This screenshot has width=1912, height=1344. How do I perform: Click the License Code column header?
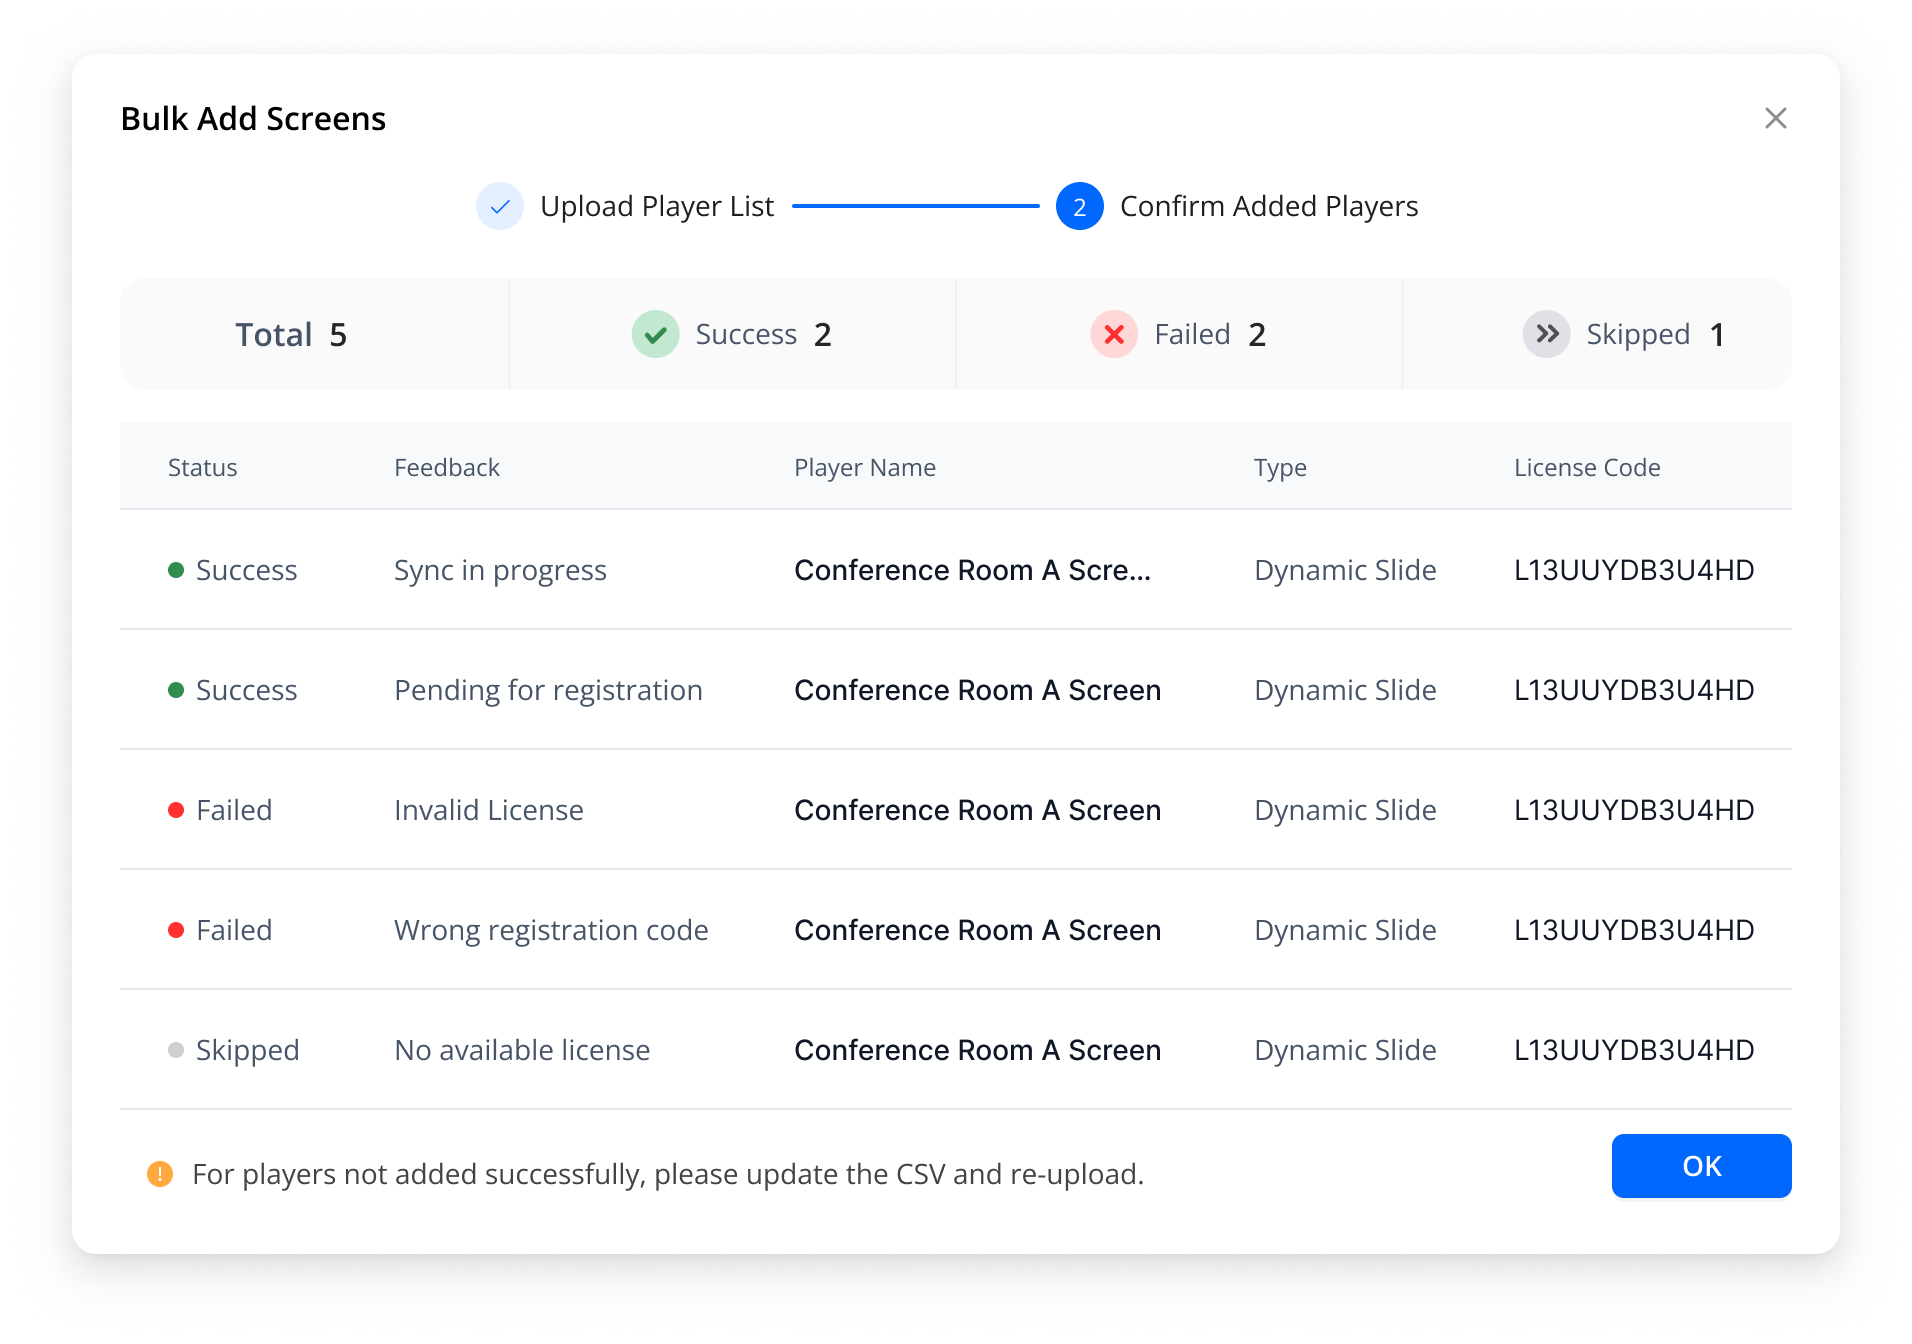coord(1587,467)
